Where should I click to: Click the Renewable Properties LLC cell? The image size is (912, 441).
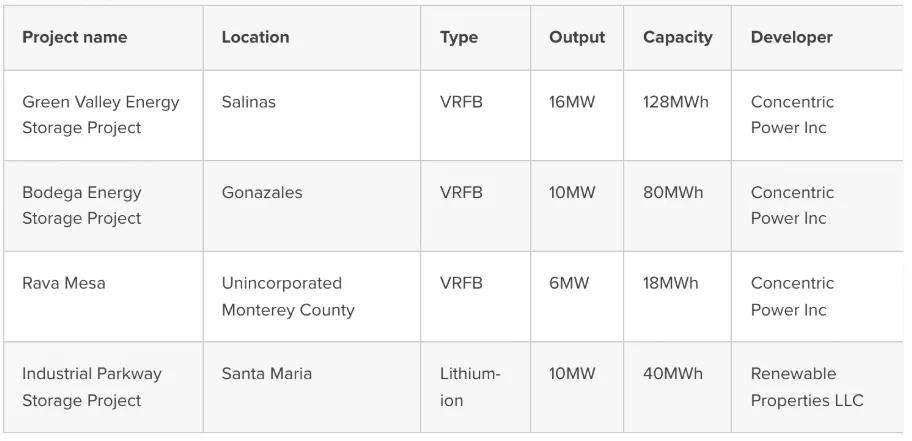pos(807,387)
